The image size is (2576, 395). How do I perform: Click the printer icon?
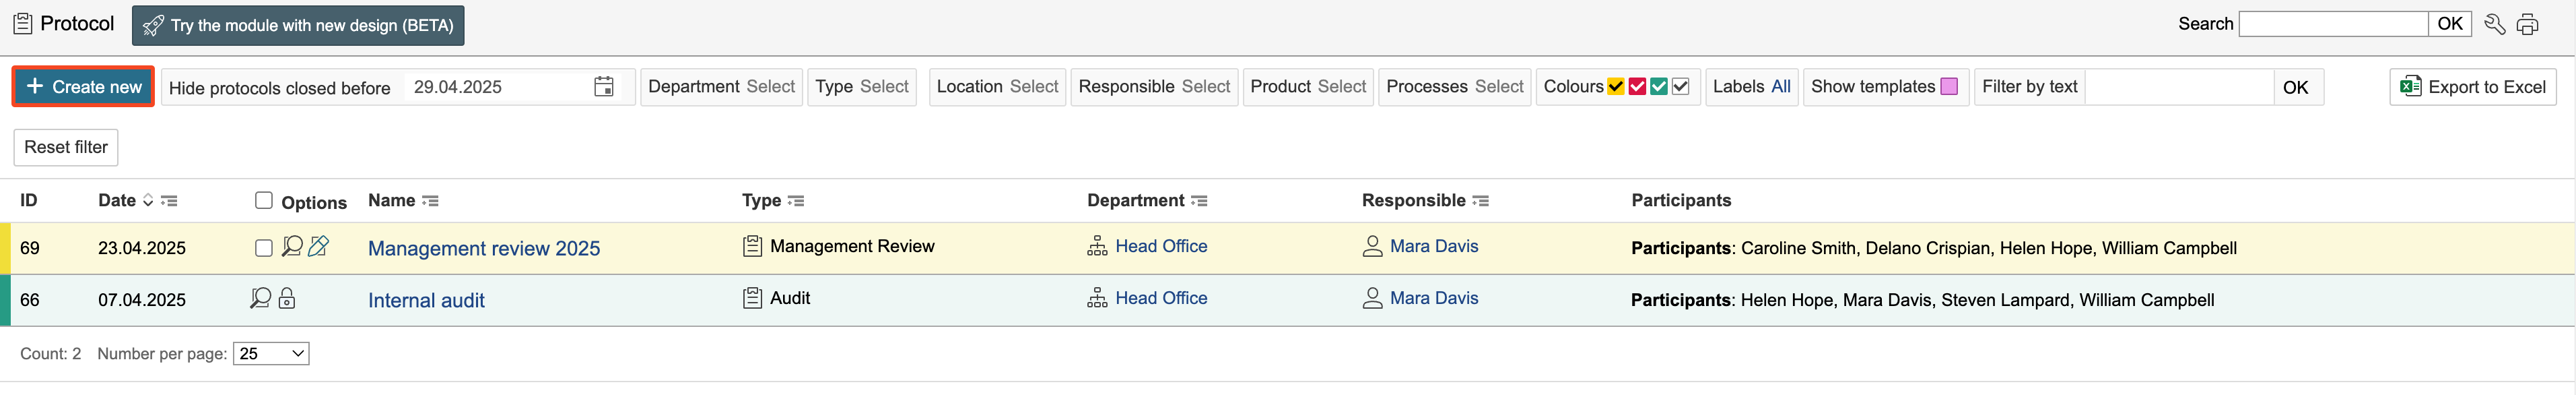[2527, 25]
